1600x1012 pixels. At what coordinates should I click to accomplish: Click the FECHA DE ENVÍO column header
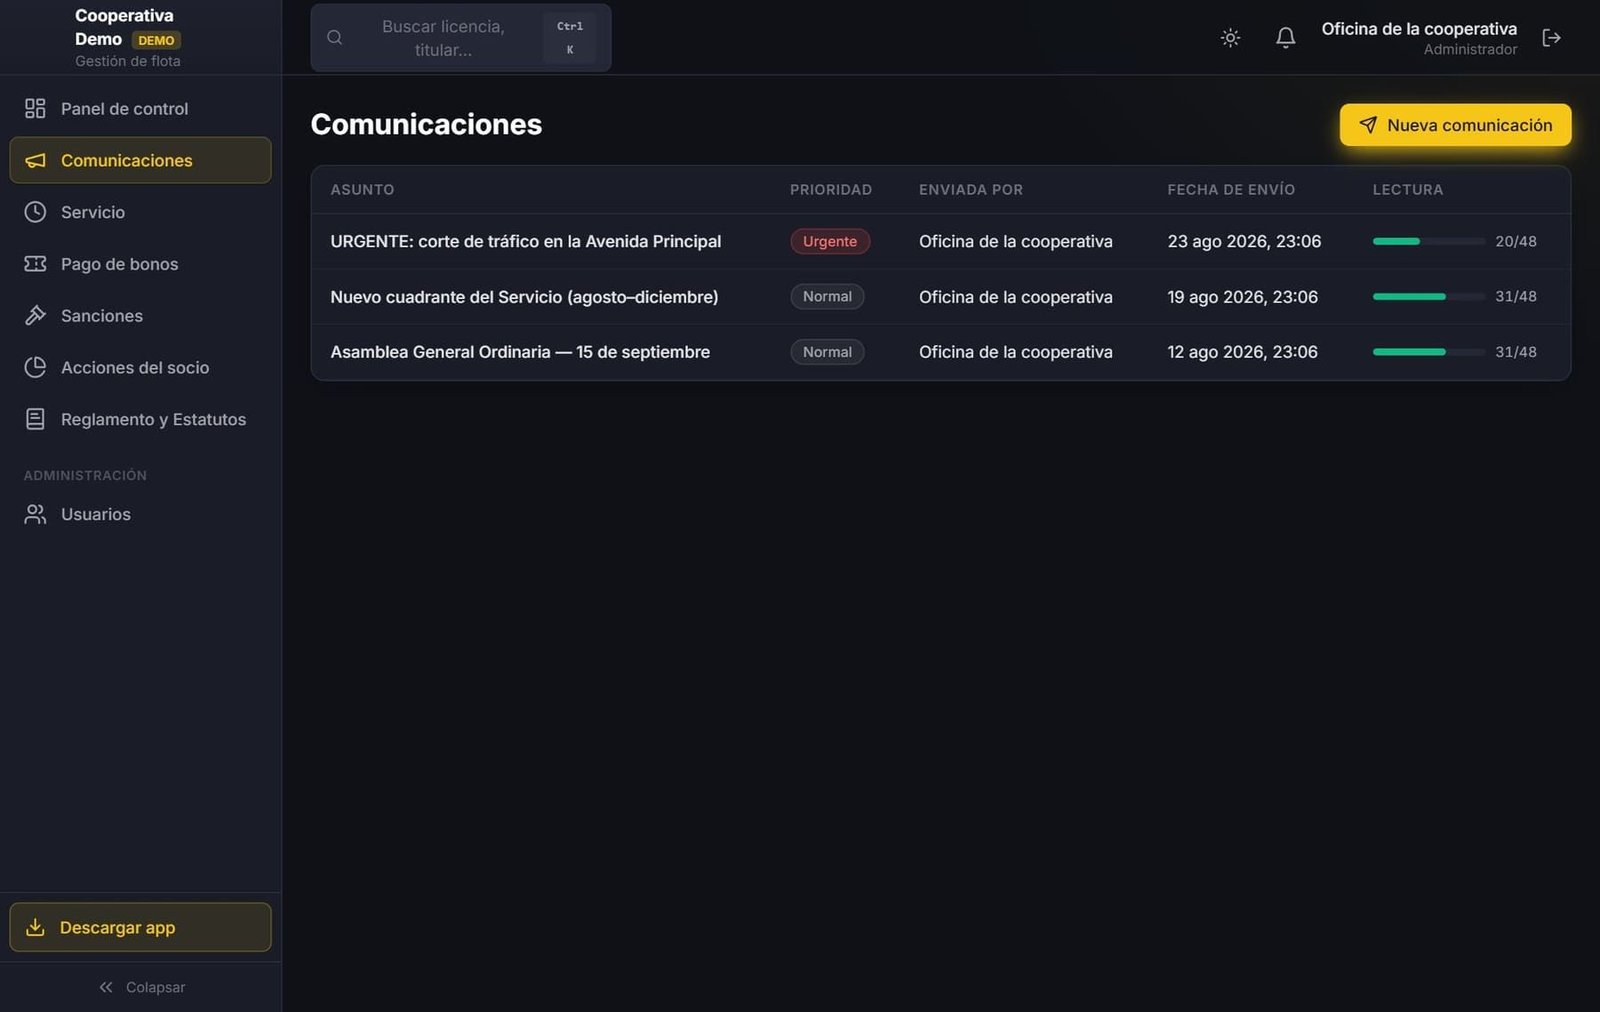pyautogui.click(x=1231, y=189)
